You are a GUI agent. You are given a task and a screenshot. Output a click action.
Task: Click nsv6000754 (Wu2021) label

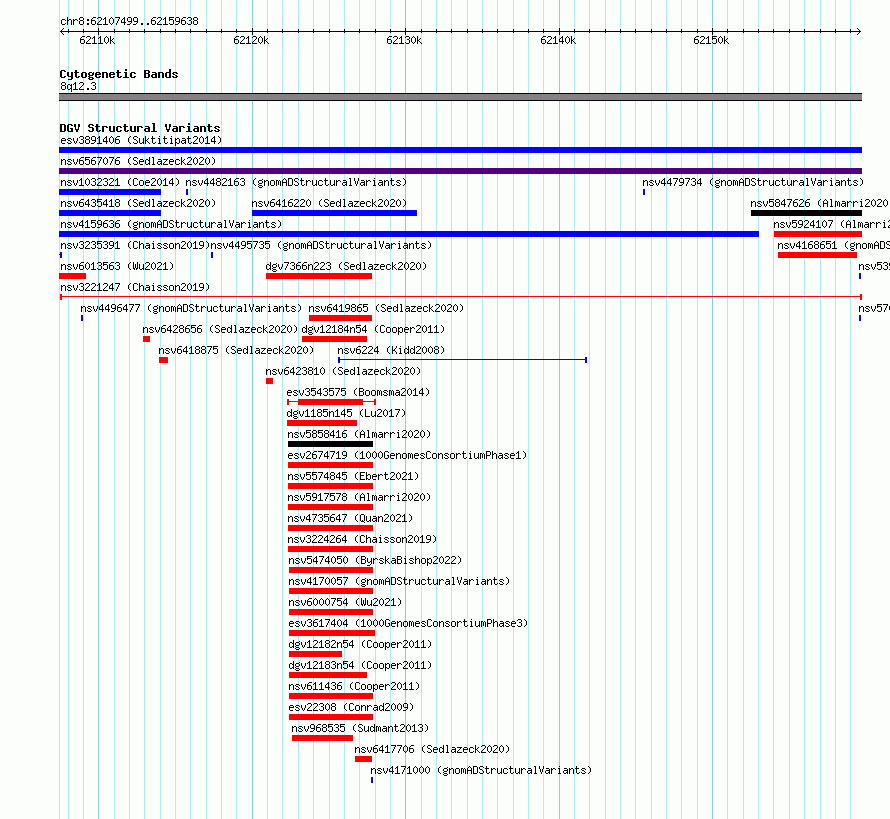click(x=345, y=602)
